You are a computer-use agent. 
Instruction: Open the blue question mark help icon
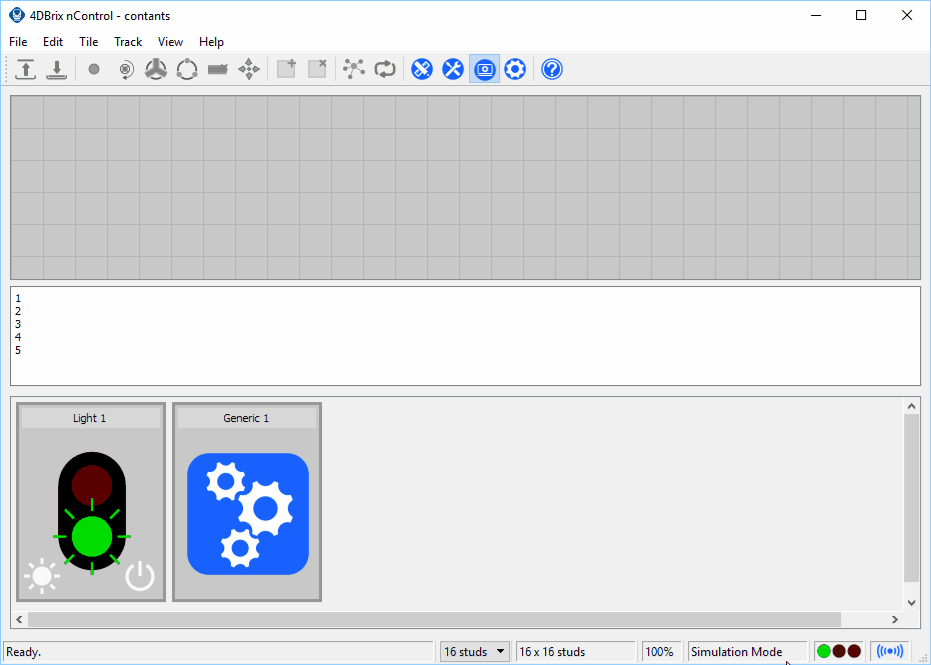(x=552, y=69)
